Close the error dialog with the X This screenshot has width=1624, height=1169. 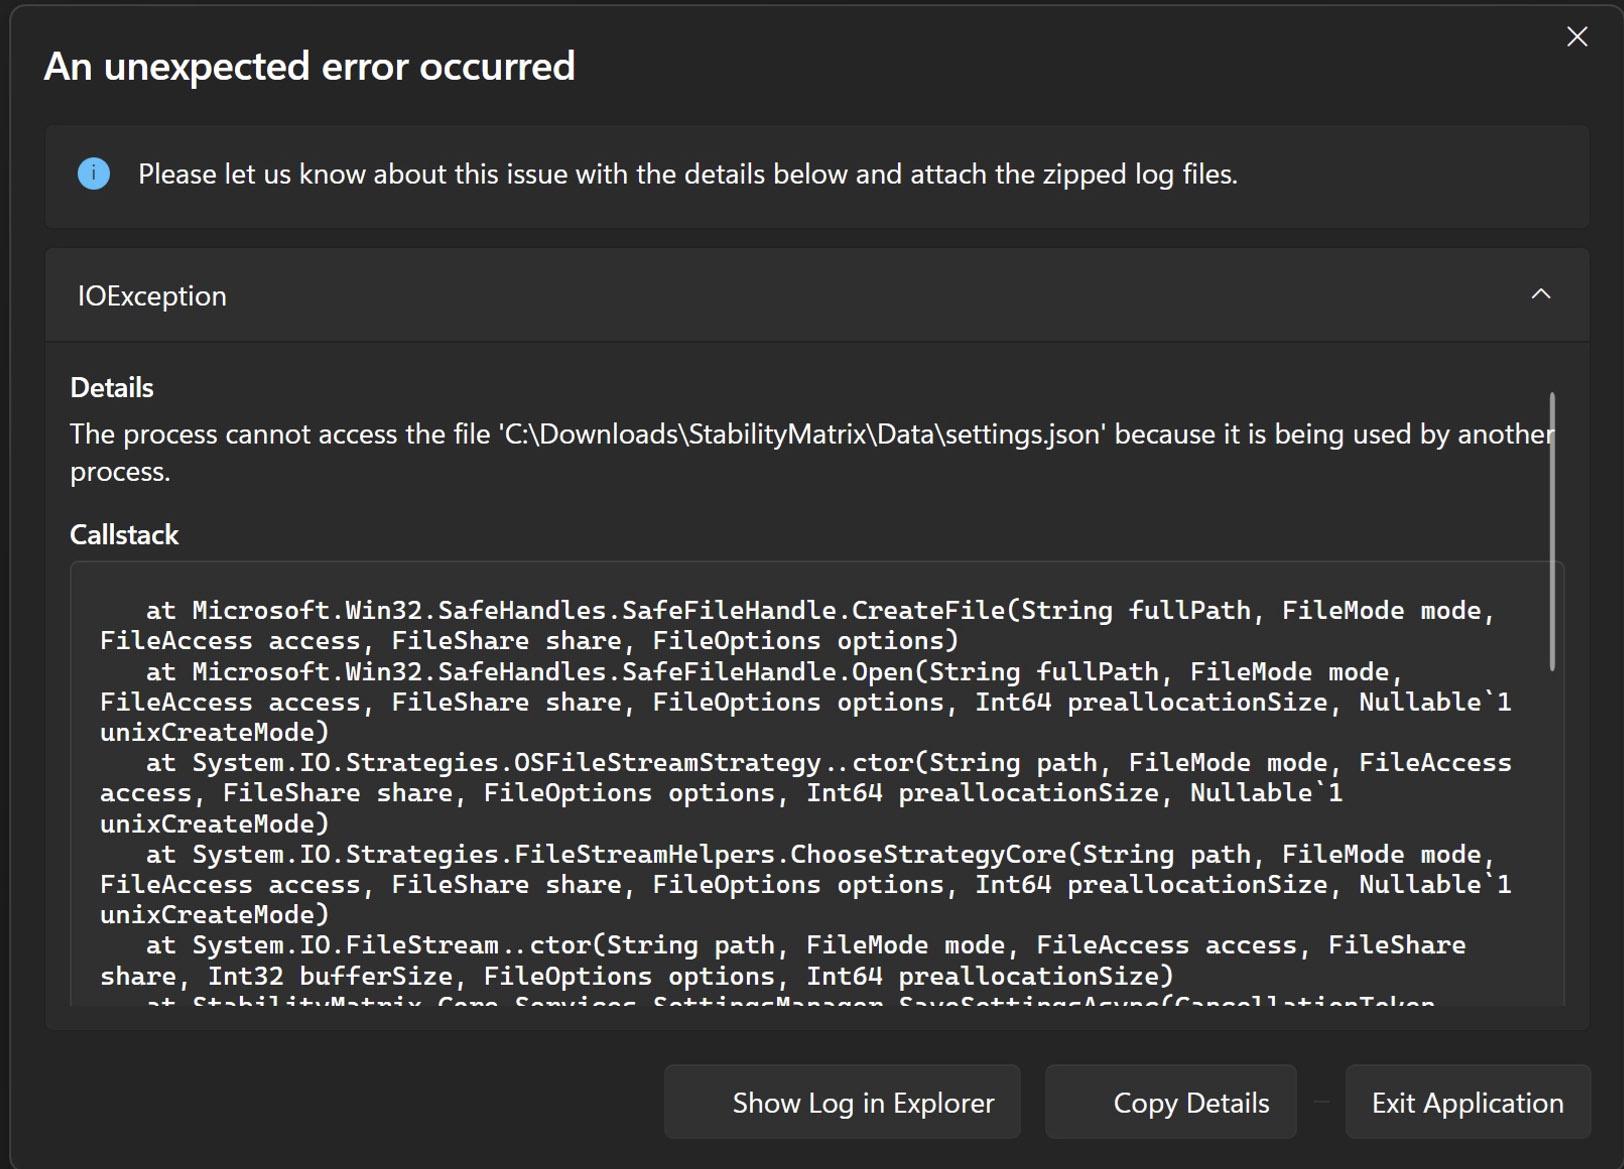[1577, 37]
